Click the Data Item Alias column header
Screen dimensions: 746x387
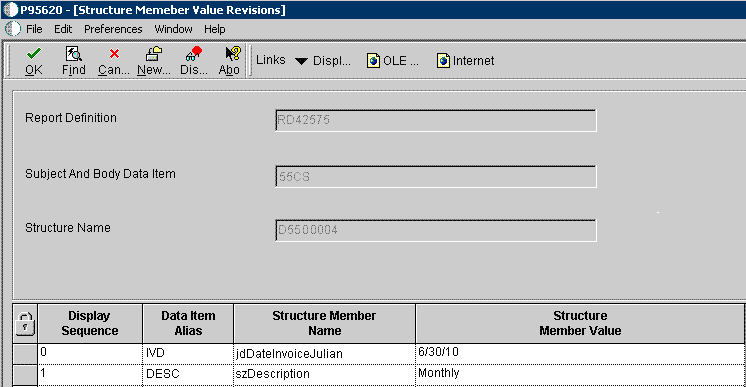pyautogui.click(x=188, y=323)
